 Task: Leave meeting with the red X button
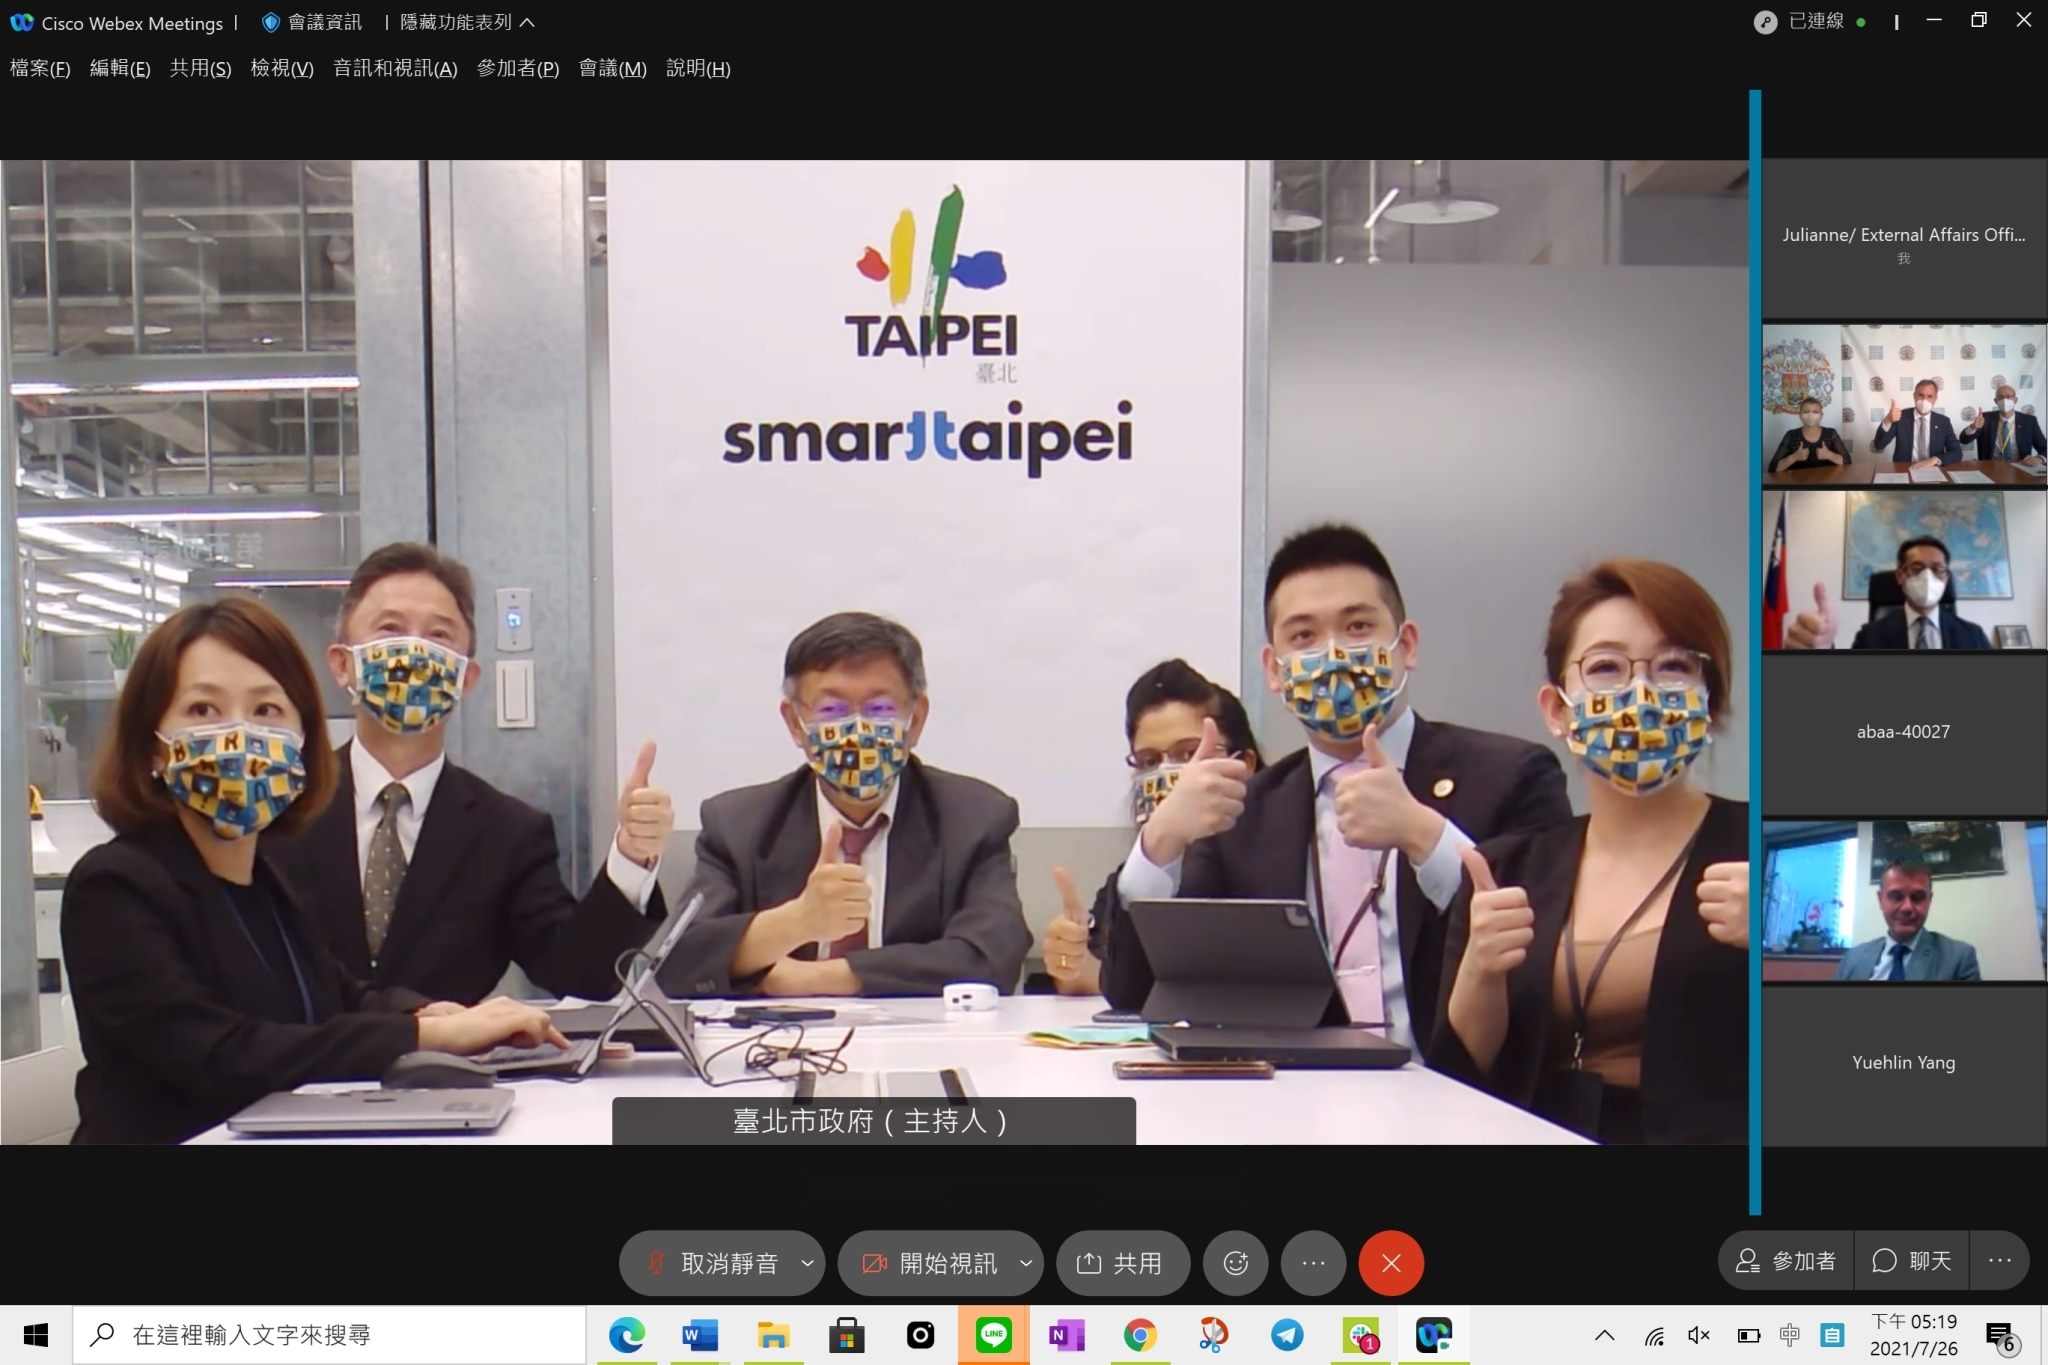point(1391,1263)
